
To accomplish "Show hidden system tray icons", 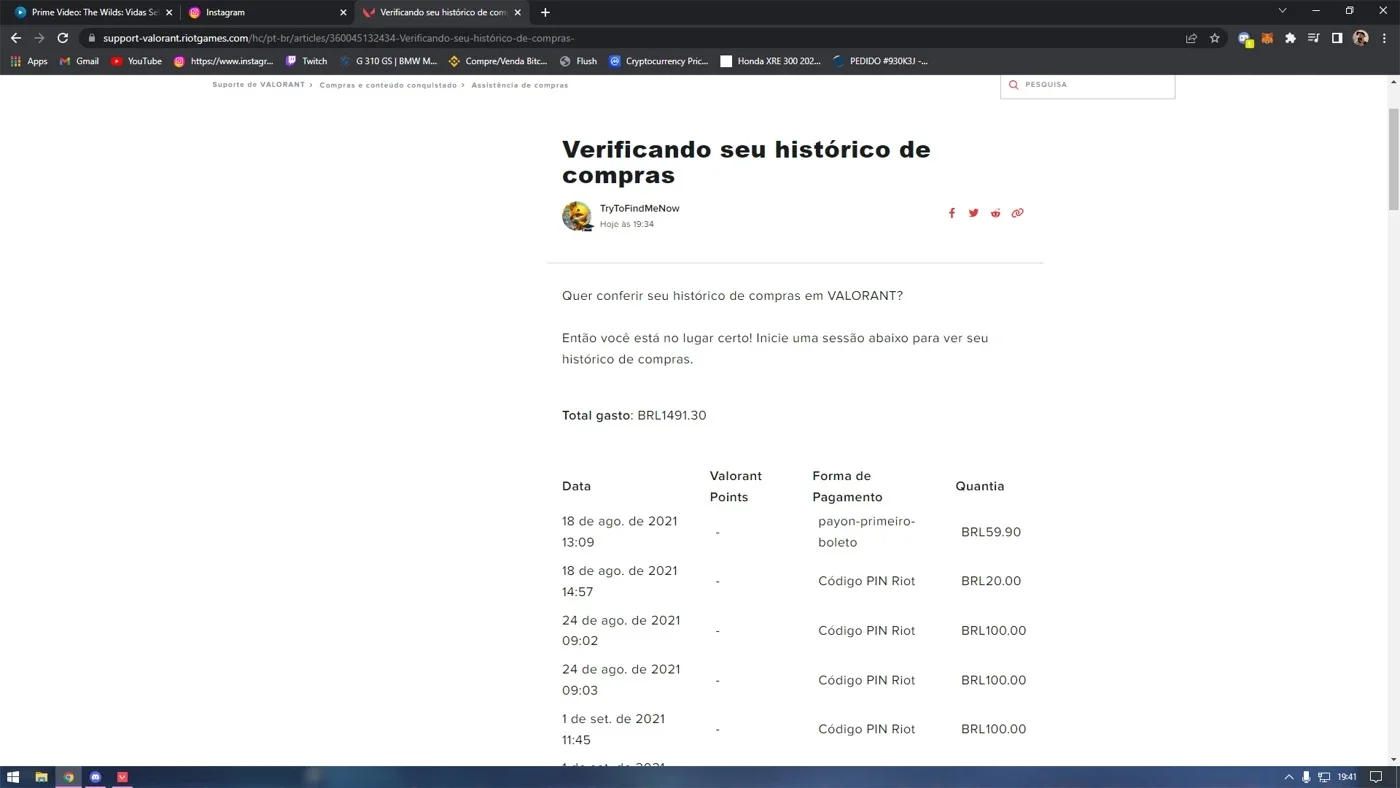I will (x=1289, y=777).
